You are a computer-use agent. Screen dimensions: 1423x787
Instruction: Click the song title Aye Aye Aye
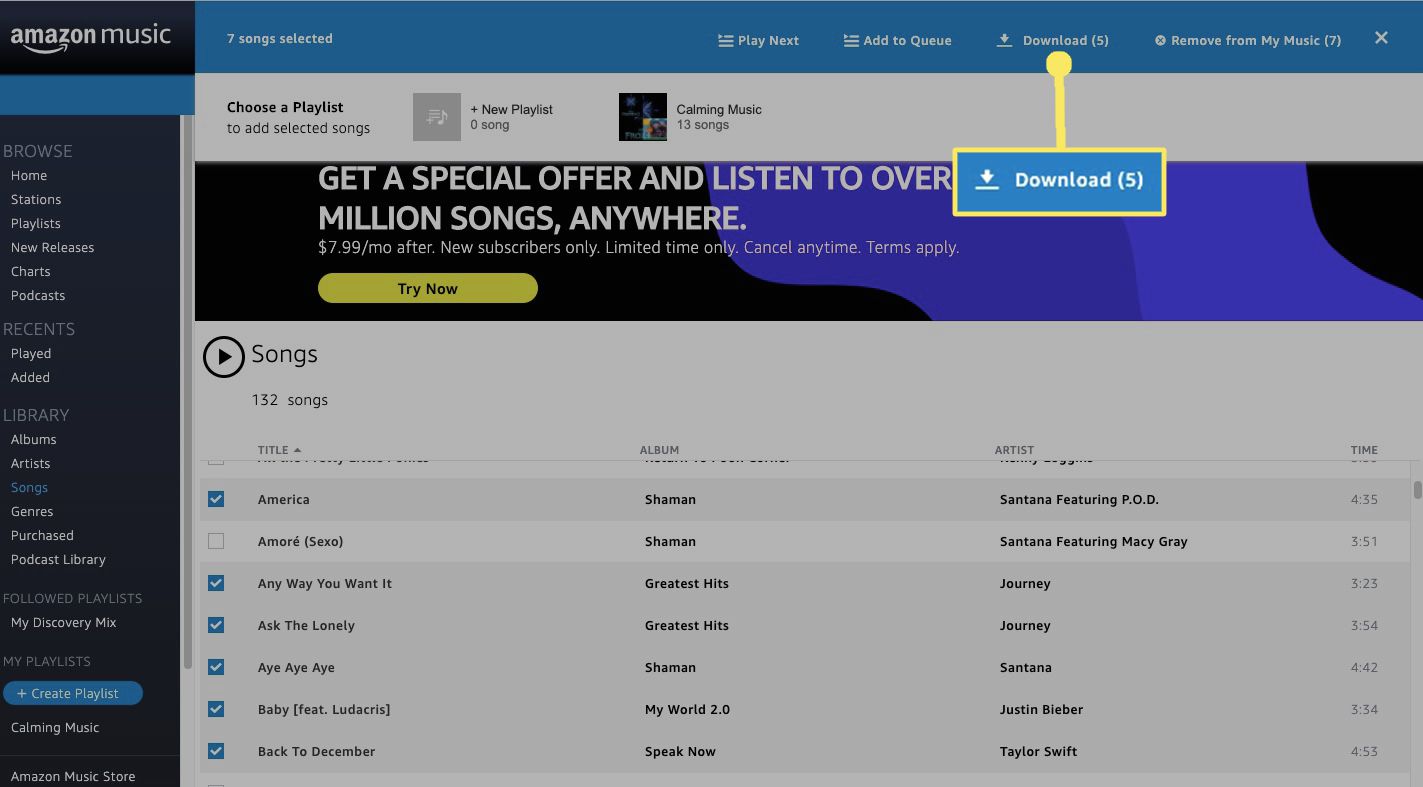296,667
